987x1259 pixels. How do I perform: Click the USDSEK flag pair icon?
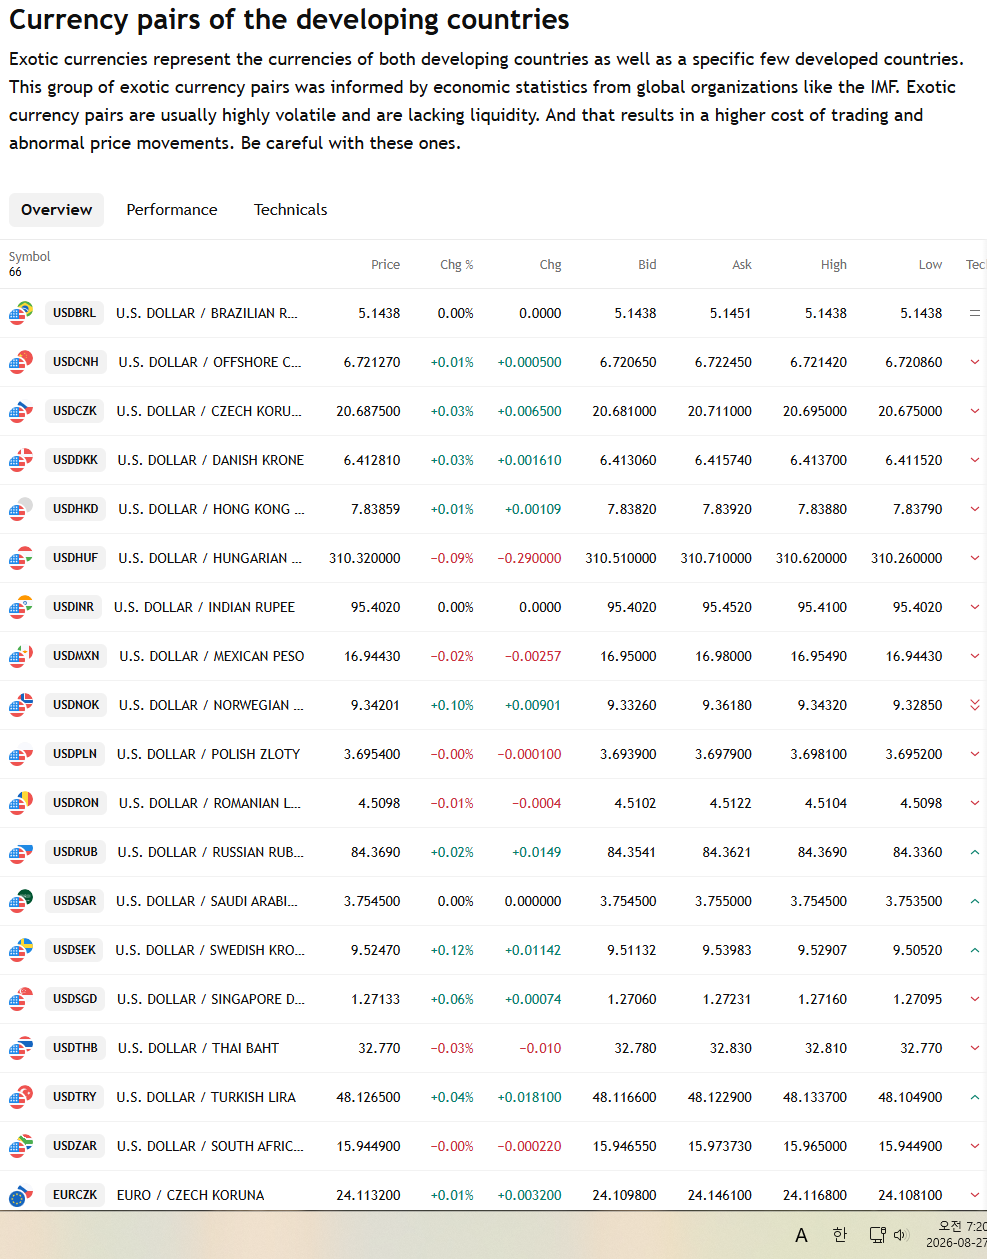pos(21,950)
